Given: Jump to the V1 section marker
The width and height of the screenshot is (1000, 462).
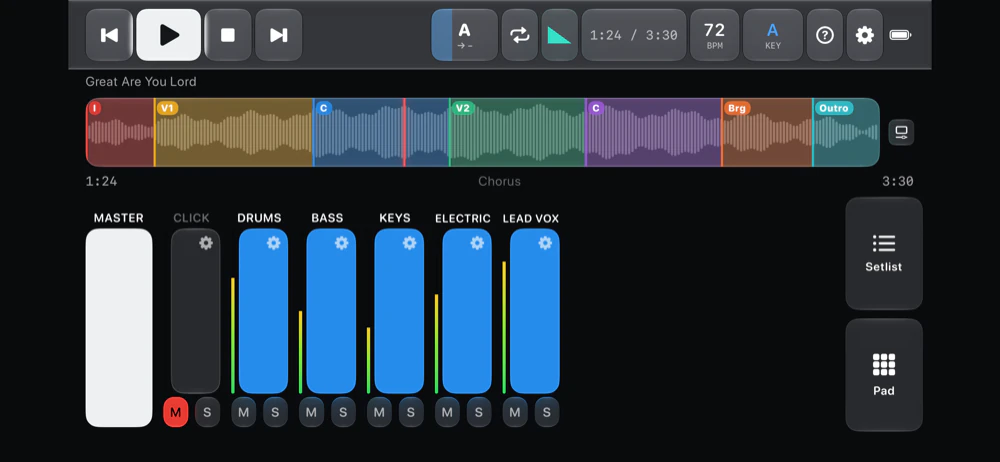Looking at the screenshot, I should tap(167, 108).
